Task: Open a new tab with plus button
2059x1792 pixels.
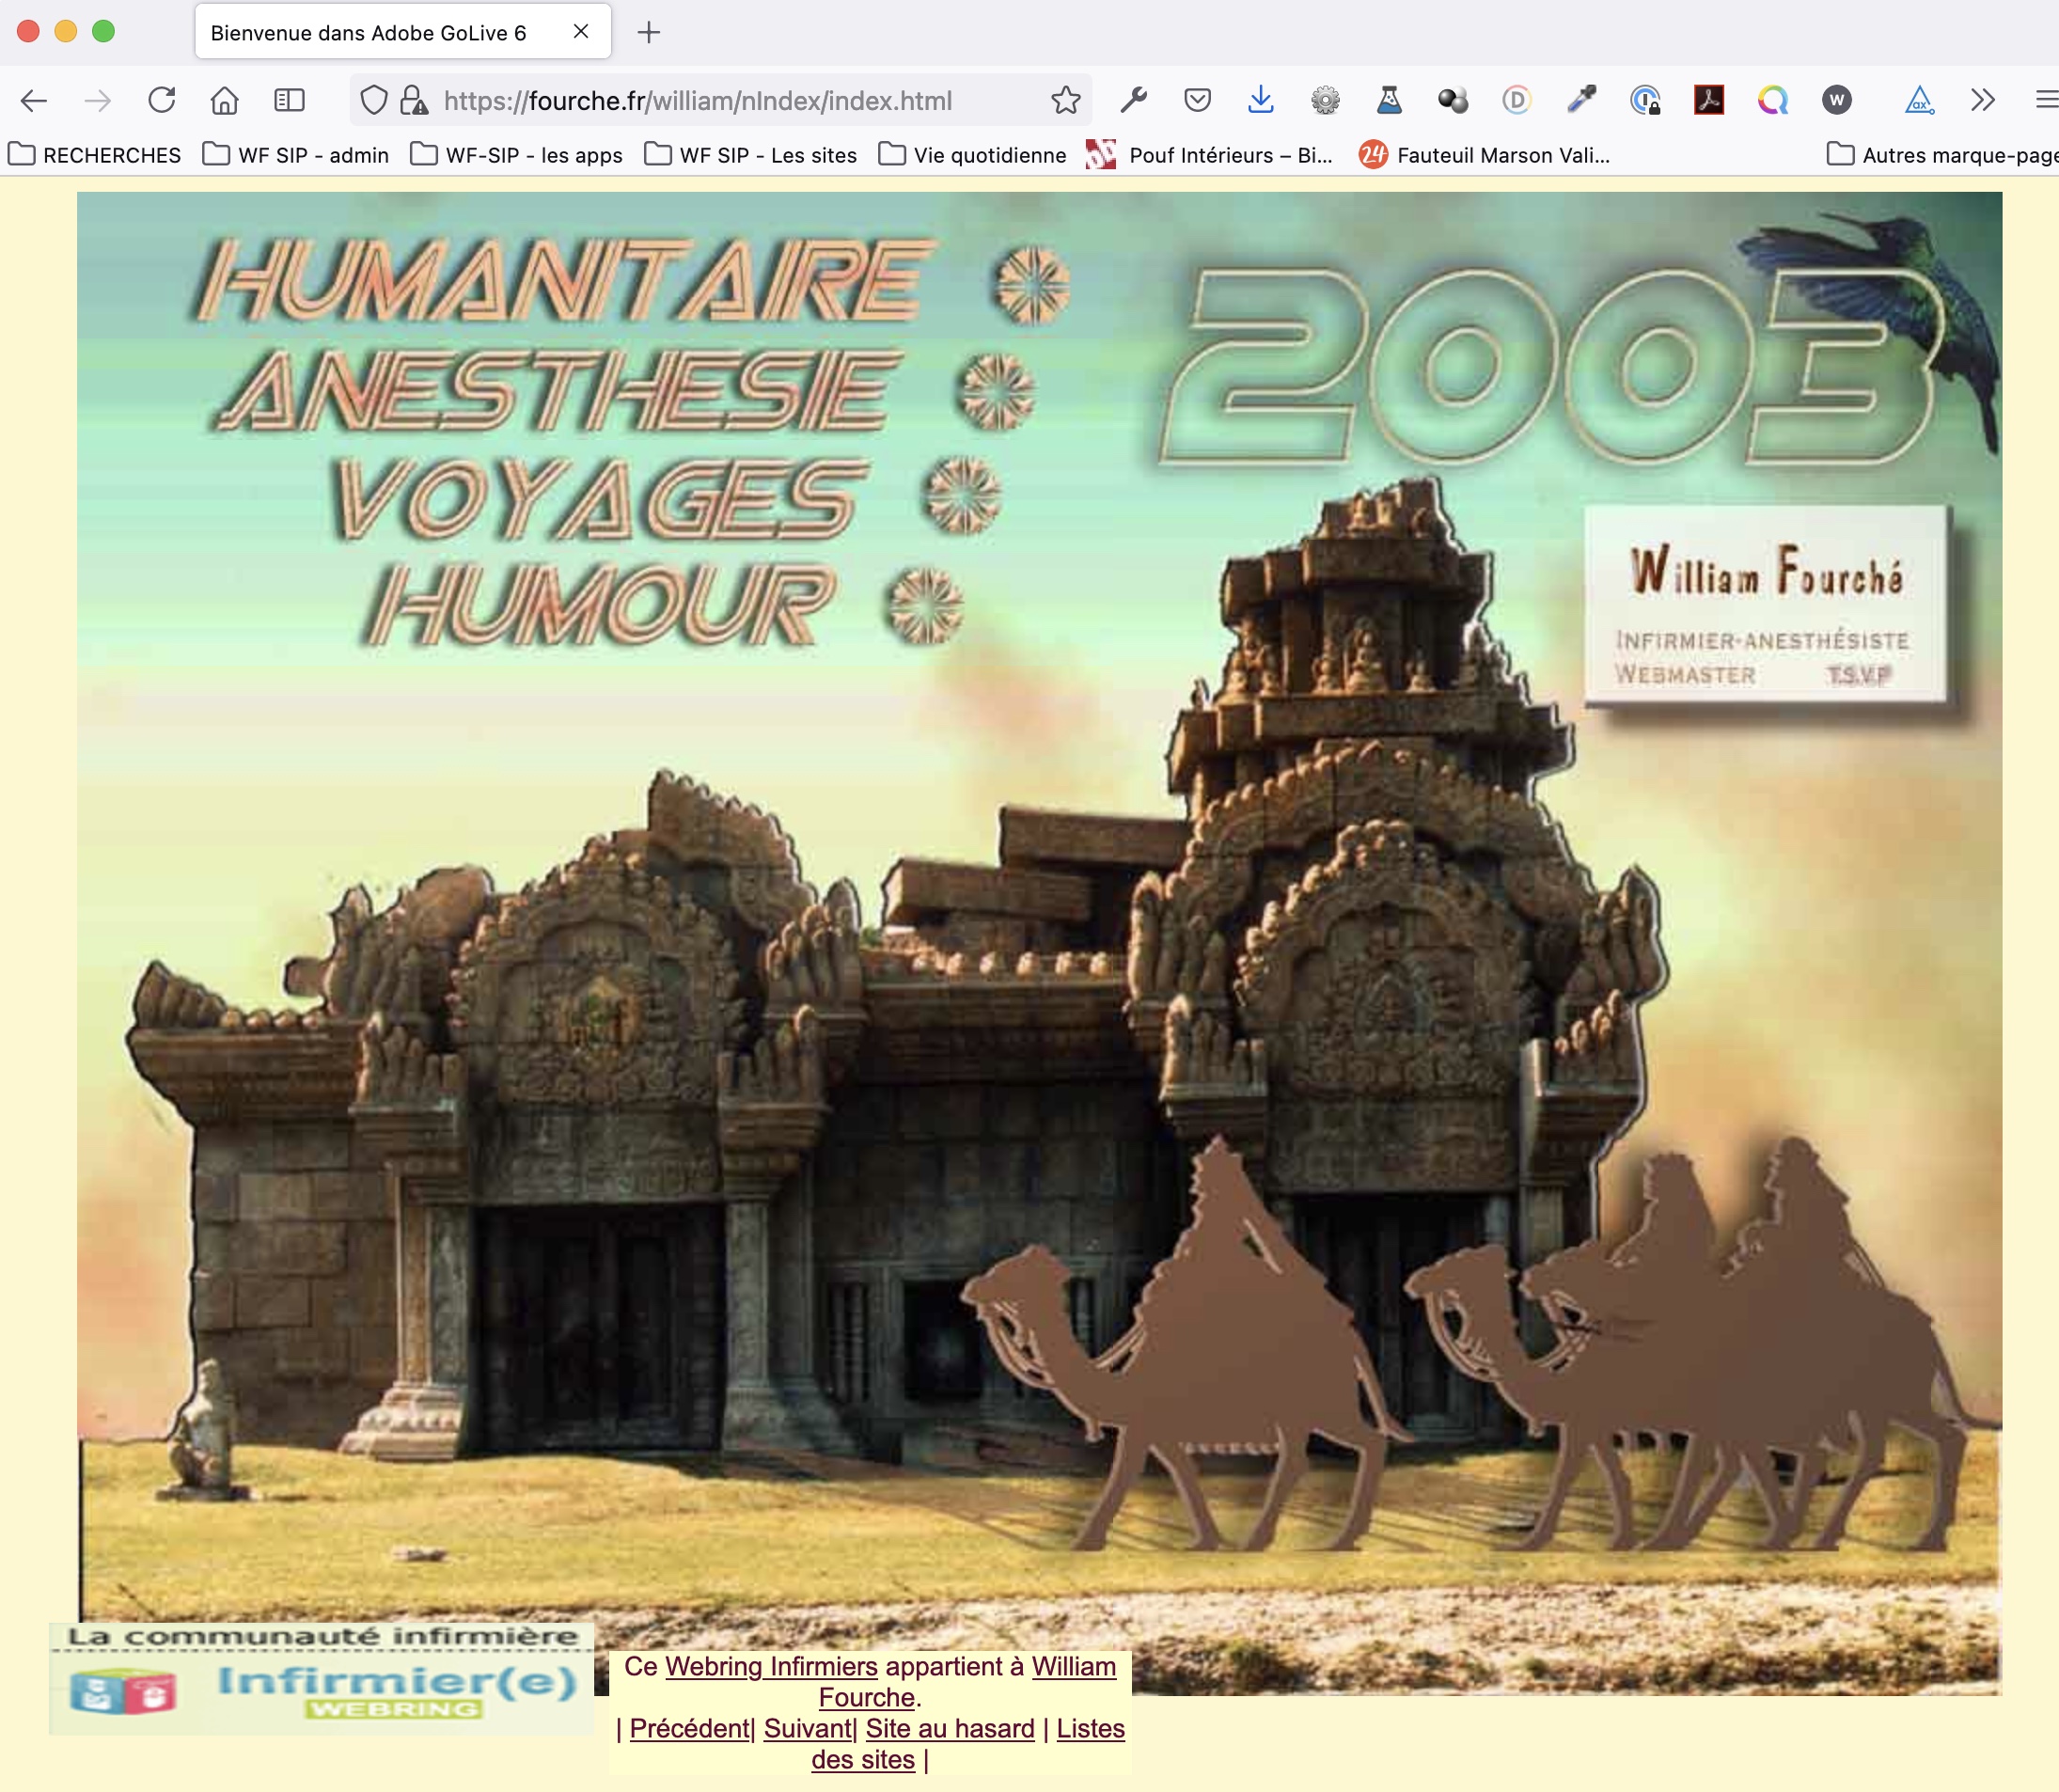Action: [649, 33]
